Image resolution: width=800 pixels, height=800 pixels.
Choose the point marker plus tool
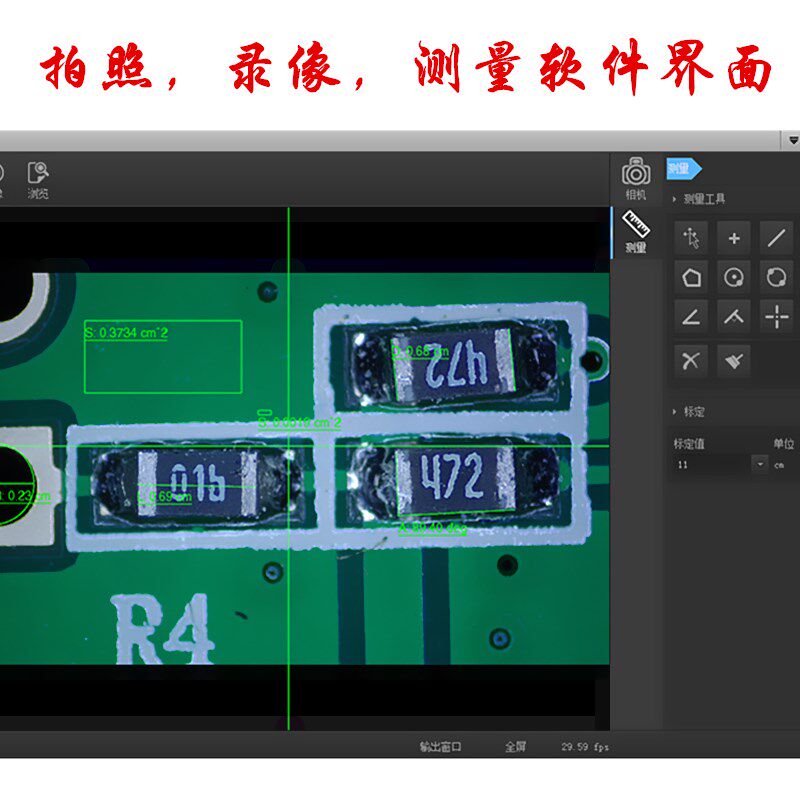coord(734,238)
